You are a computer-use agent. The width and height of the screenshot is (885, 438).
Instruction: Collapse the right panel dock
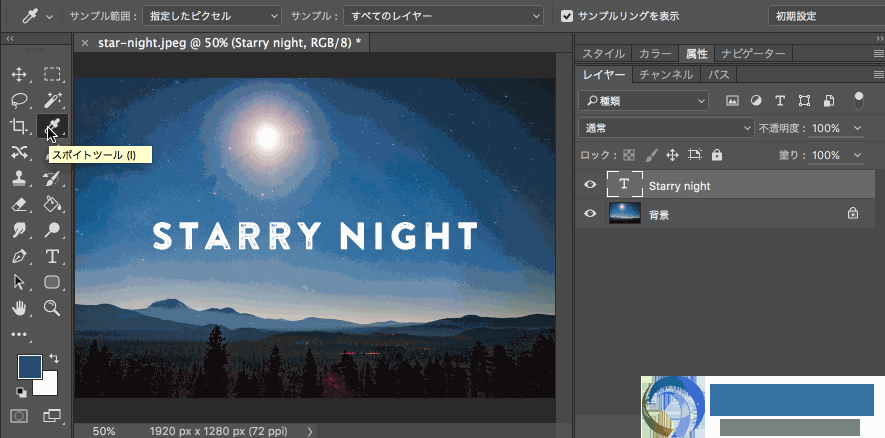tap(879, 38)
